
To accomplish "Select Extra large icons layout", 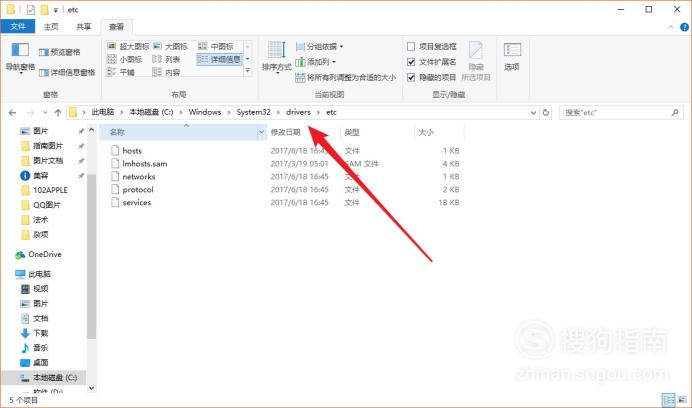I will point(128,46).
